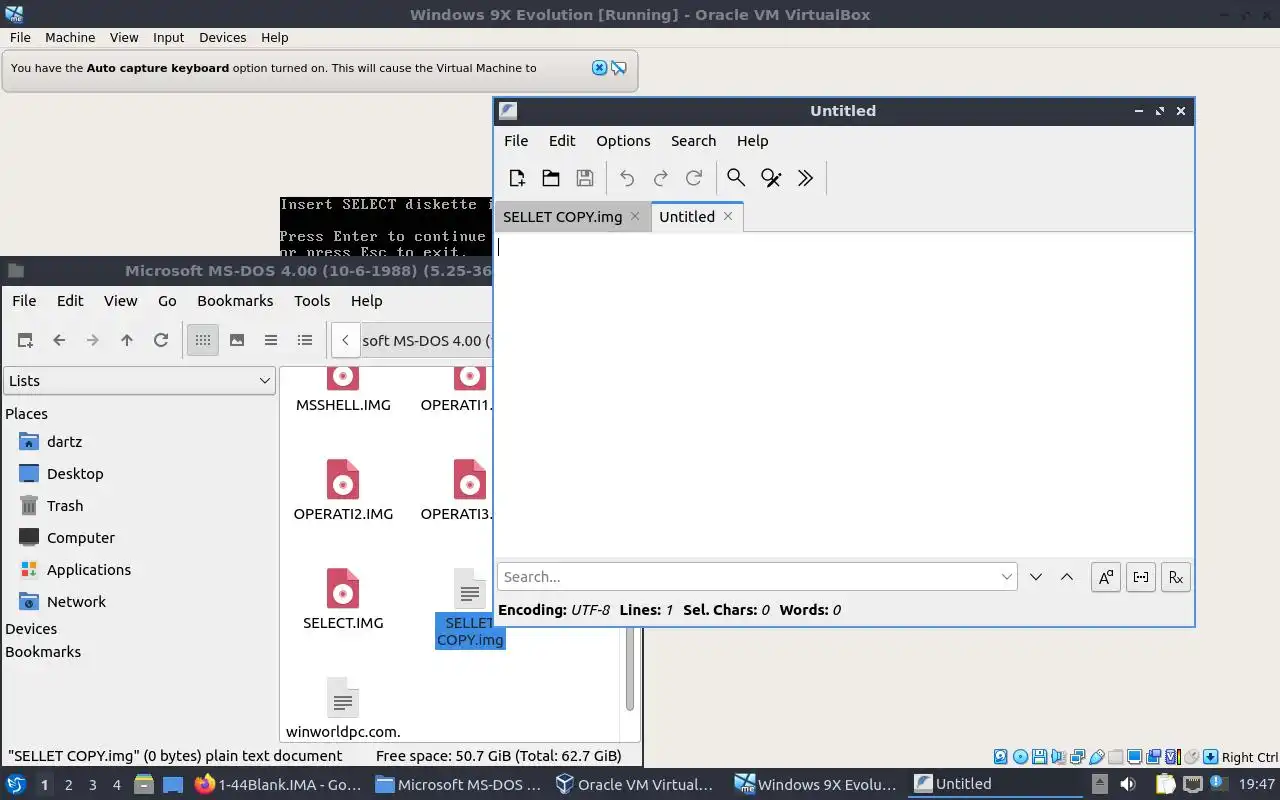1280x800 pixels.
Task: Expand the toolbar overflow double-chevron
Action: click(x=805, y=178)
